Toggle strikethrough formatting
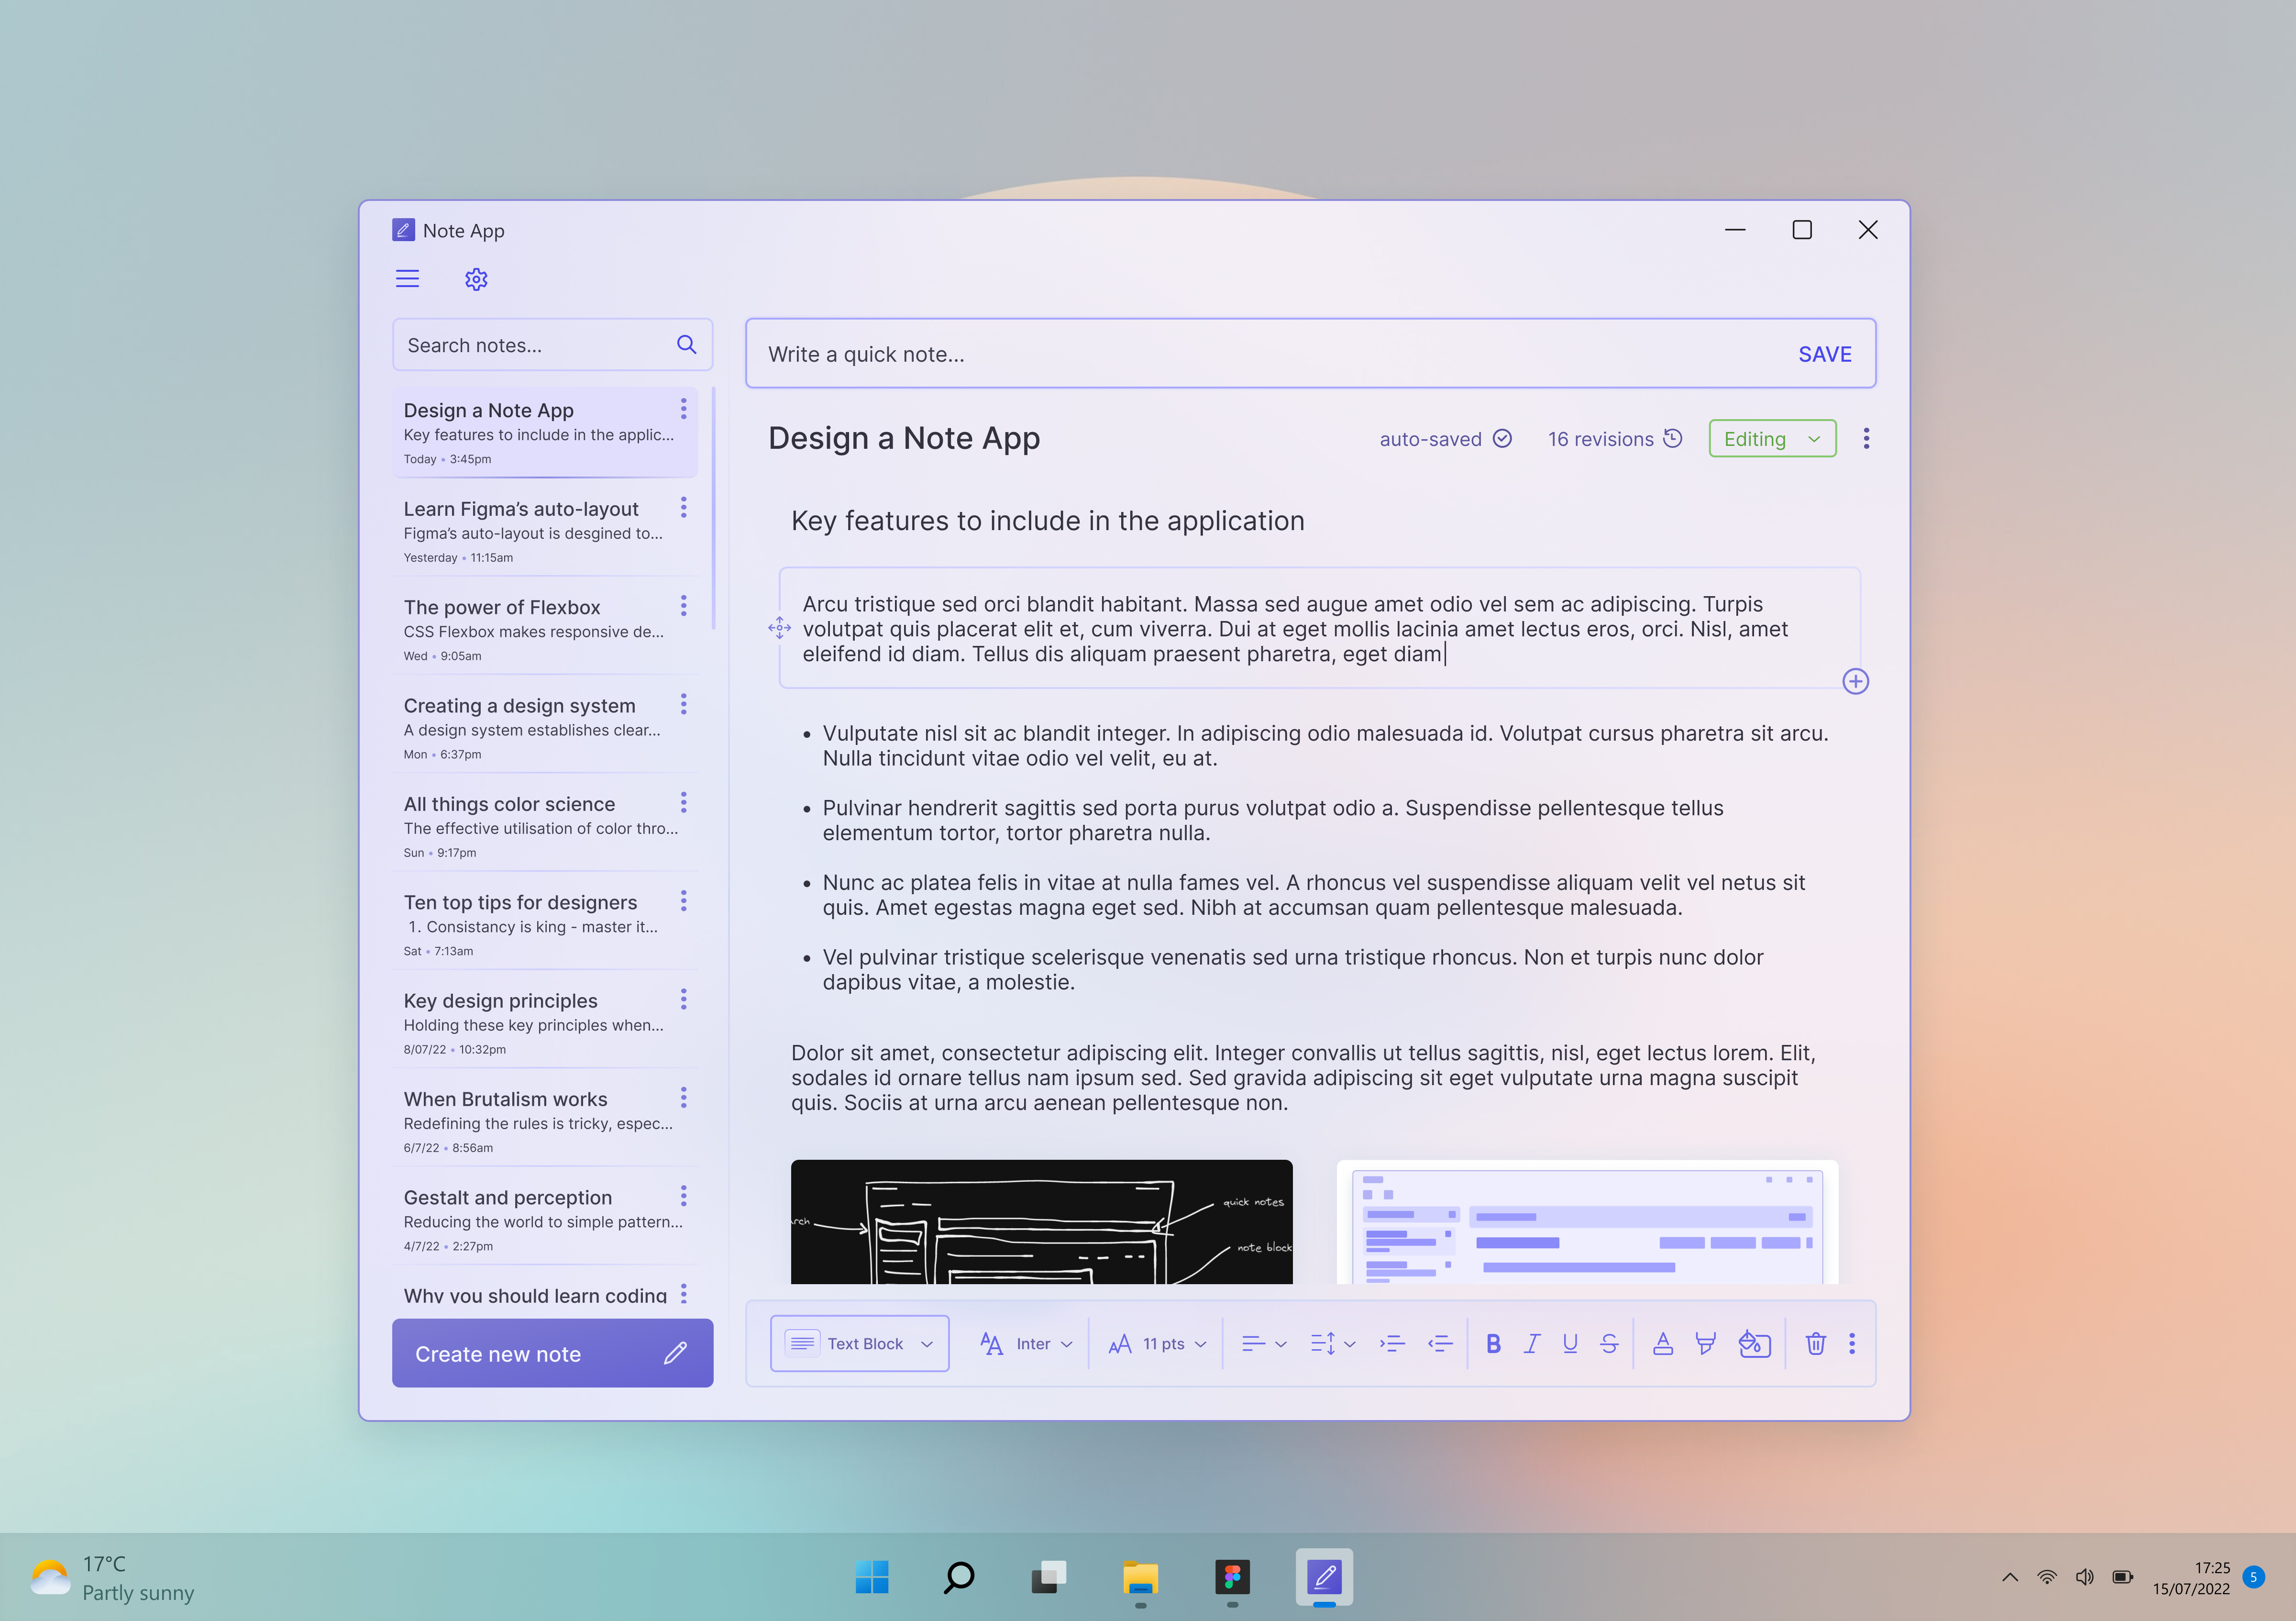Viewport: 2296px width, 1621px height. point(1609,1344)
